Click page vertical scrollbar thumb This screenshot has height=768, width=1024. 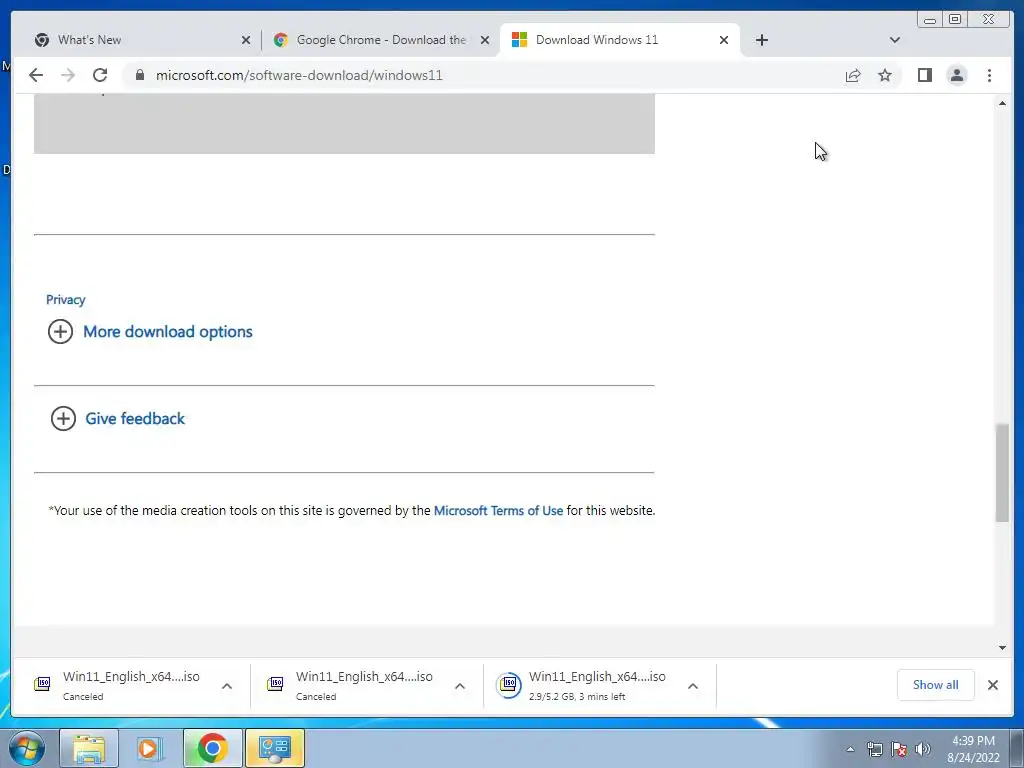pyautogui.click(x=1002, y=473)
